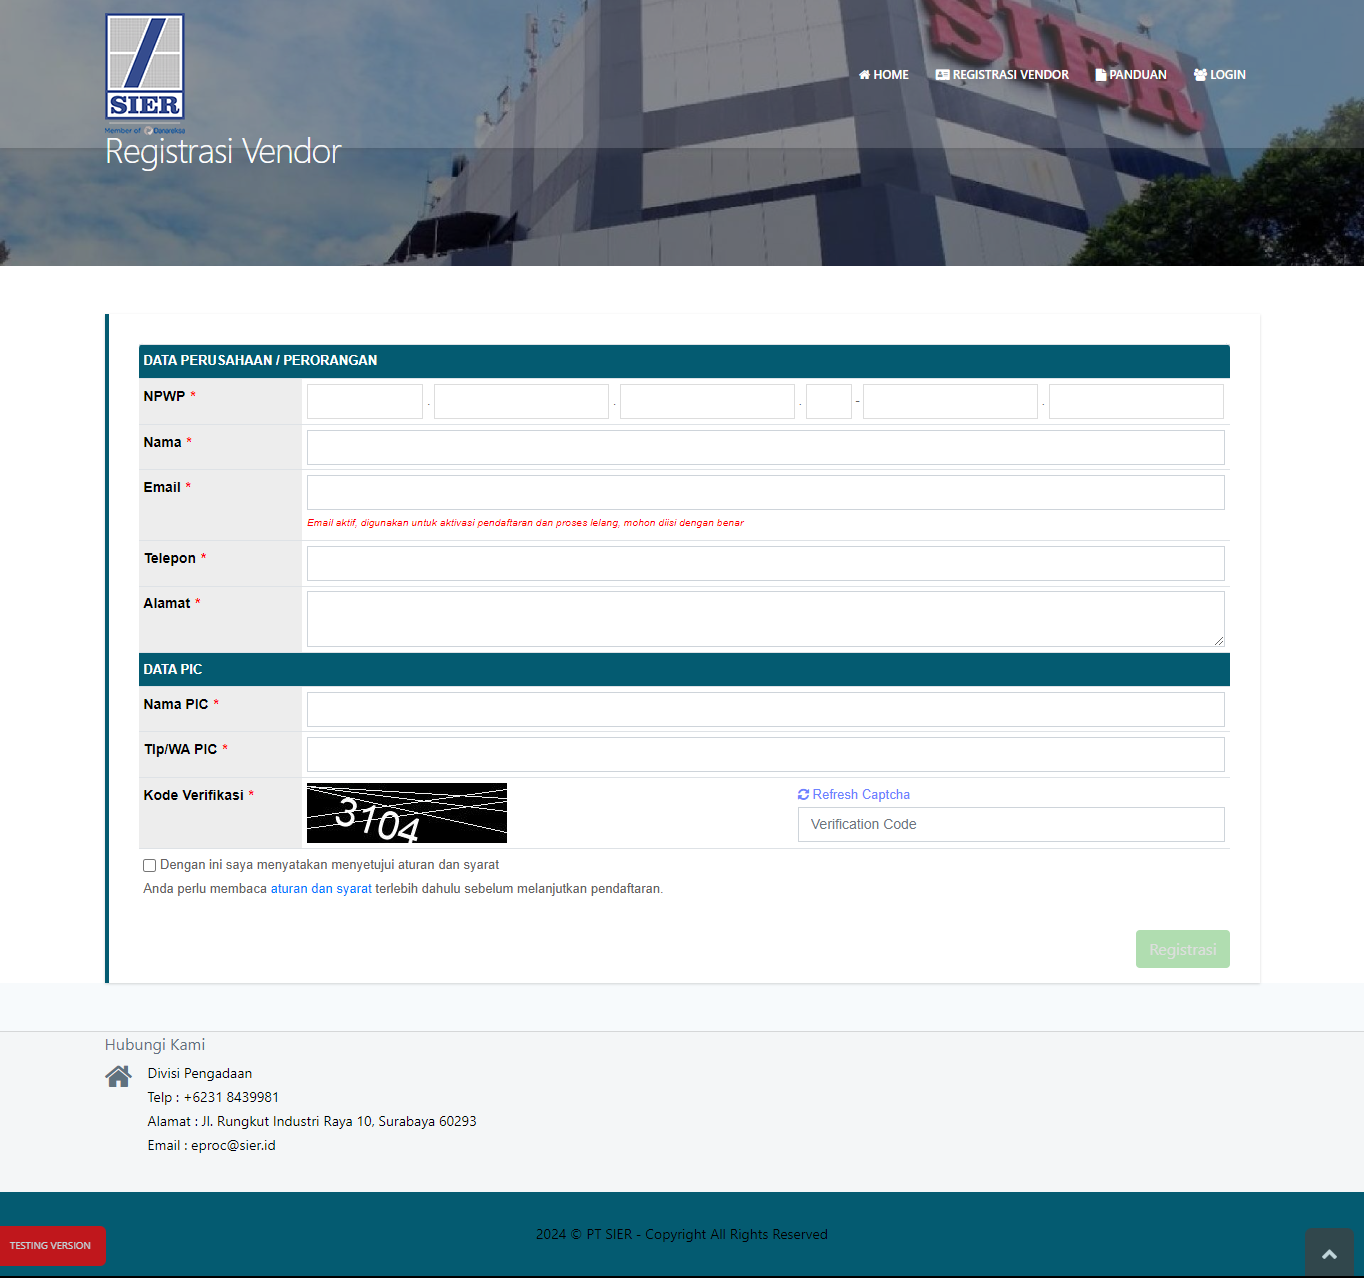The width and height of the screenshot is (1364, 1278).
Task: Open the aturan dan syarat link
Action: coord(321,889)
